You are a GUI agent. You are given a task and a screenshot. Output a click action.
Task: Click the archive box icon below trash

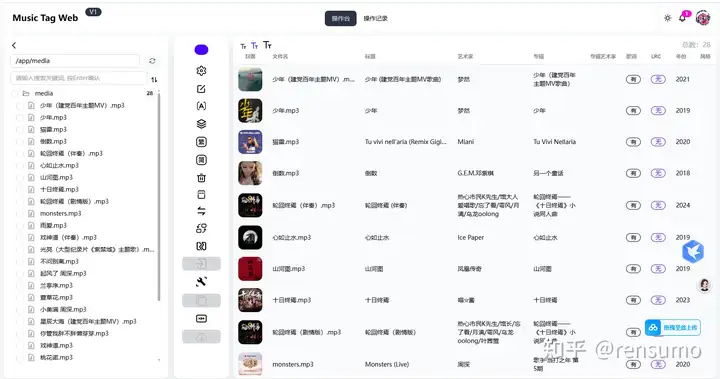pyautogui.click(x=201, y=195)
